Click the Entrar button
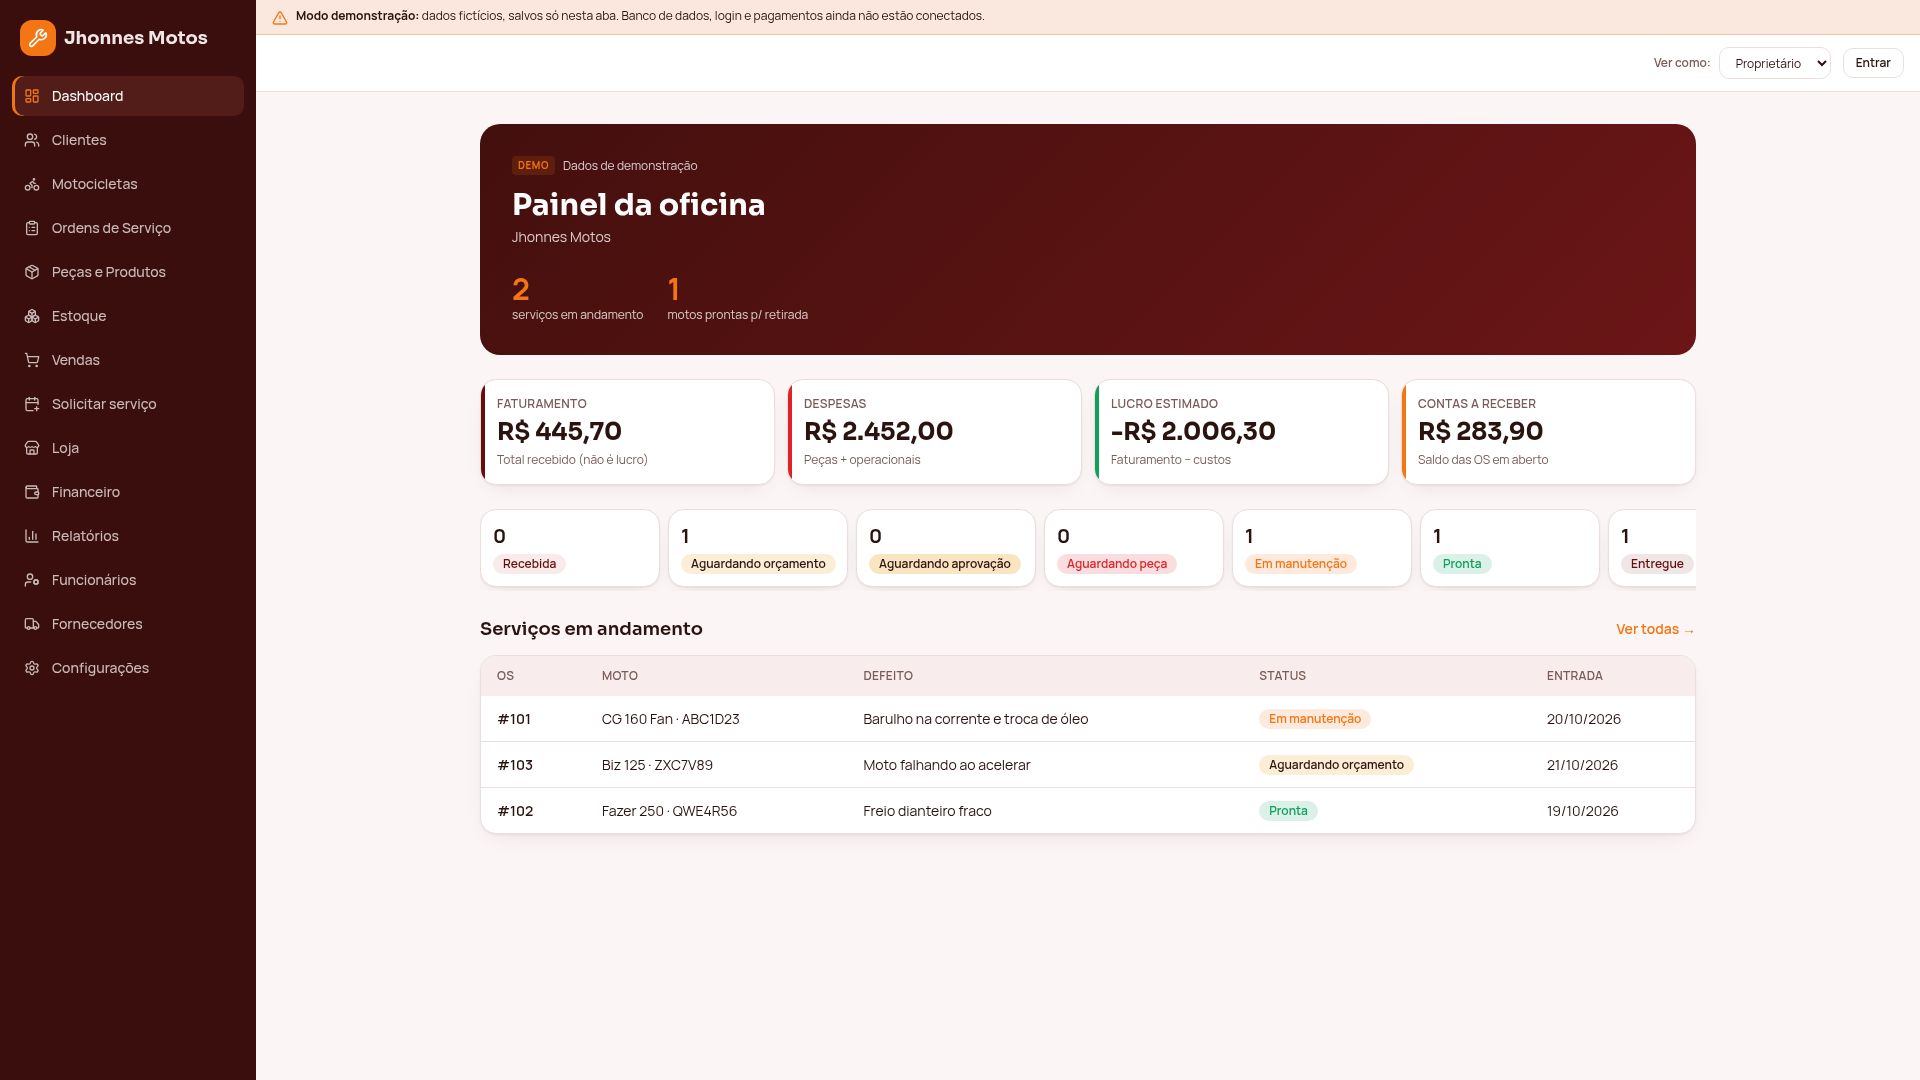This screenshot has height=1080, width=1920. [1873, 63]
